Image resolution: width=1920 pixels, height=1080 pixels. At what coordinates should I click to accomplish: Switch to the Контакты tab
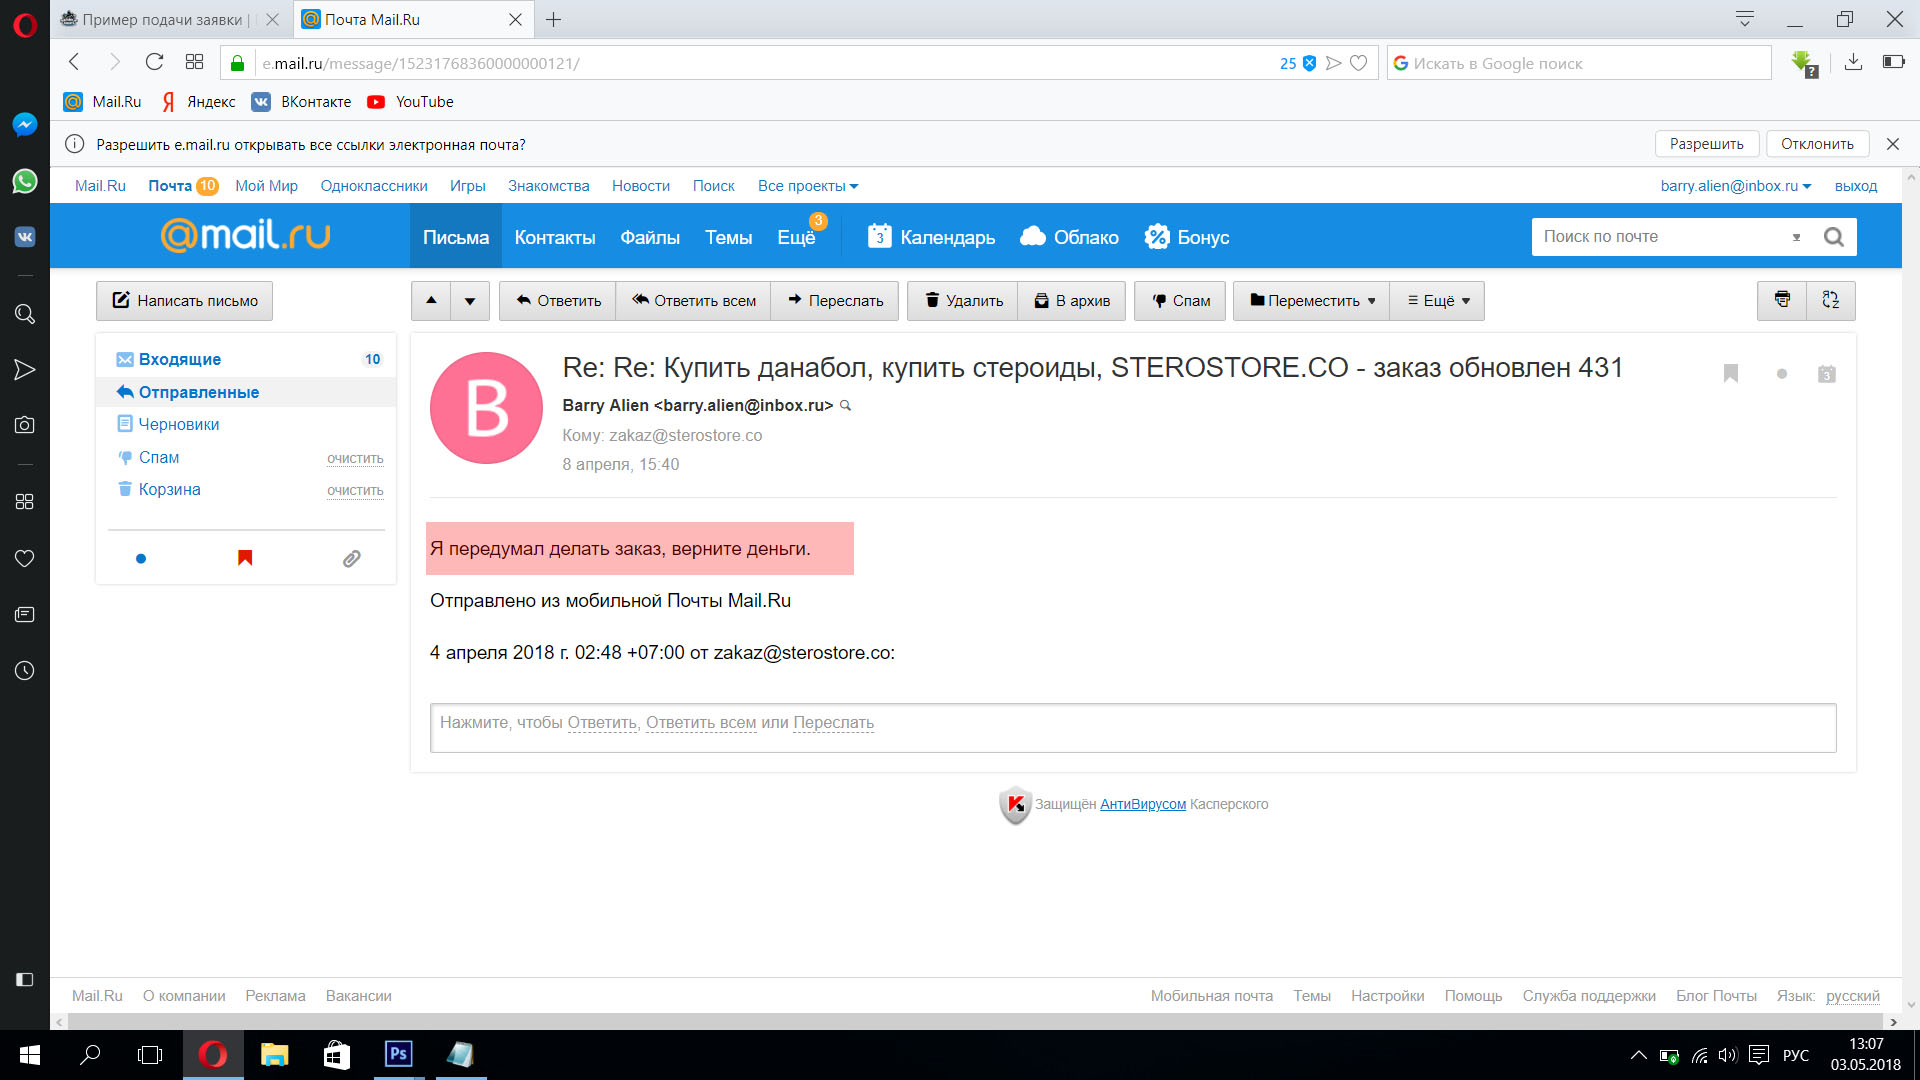pos(554,238)
